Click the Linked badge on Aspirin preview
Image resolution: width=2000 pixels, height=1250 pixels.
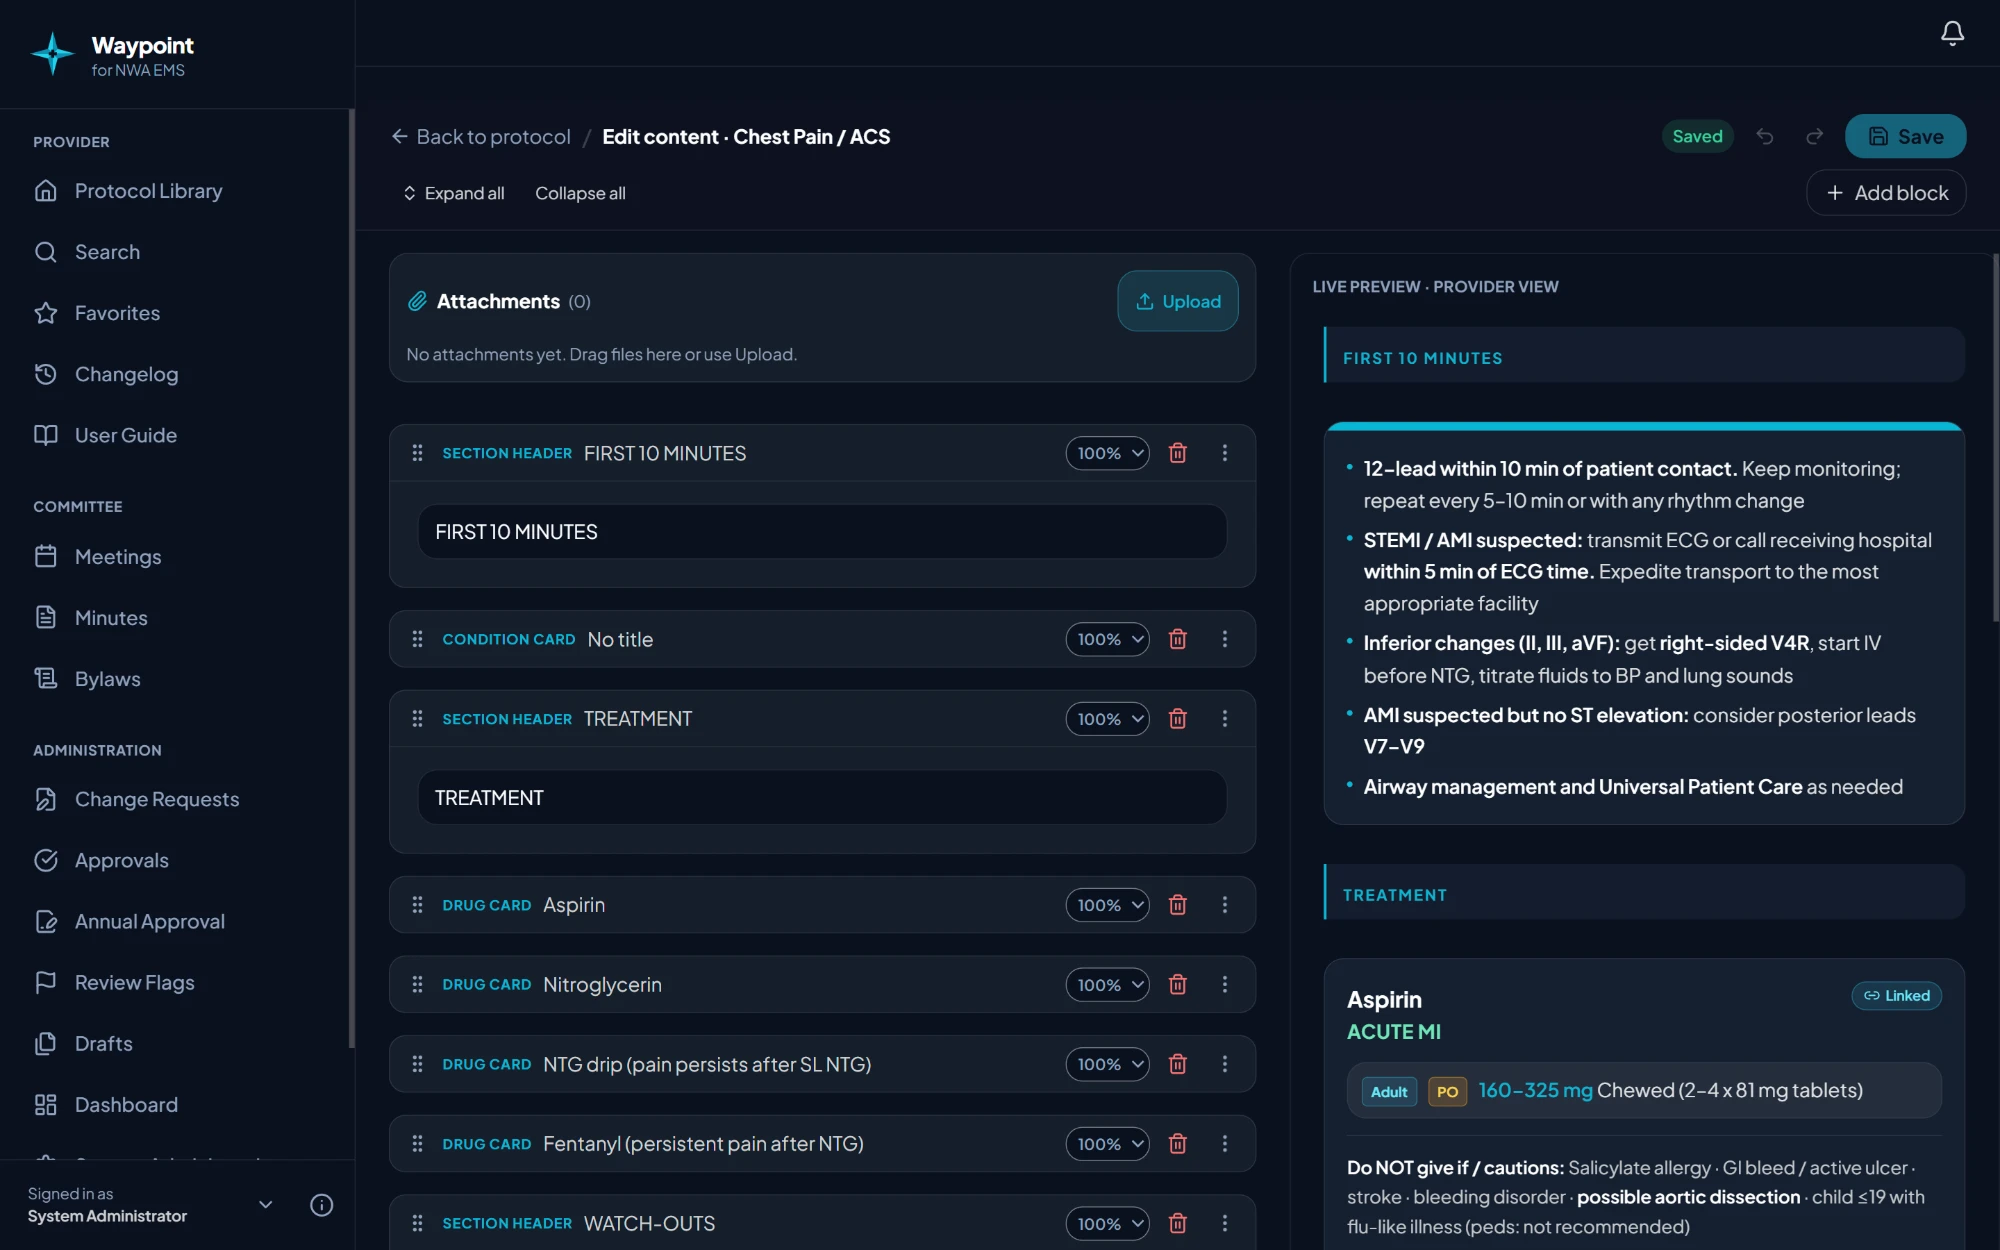[x=1896, y=996]
